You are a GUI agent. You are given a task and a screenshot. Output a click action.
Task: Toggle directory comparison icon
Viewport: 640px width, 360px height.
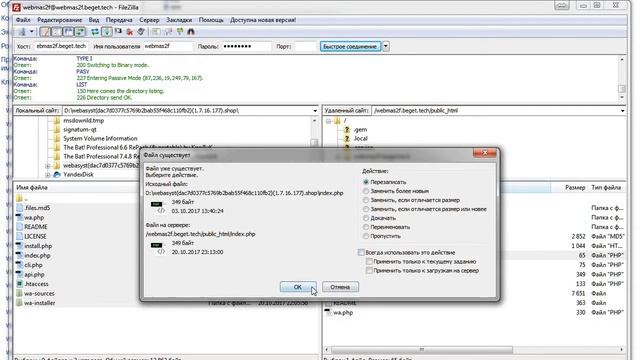coord(168,32)
